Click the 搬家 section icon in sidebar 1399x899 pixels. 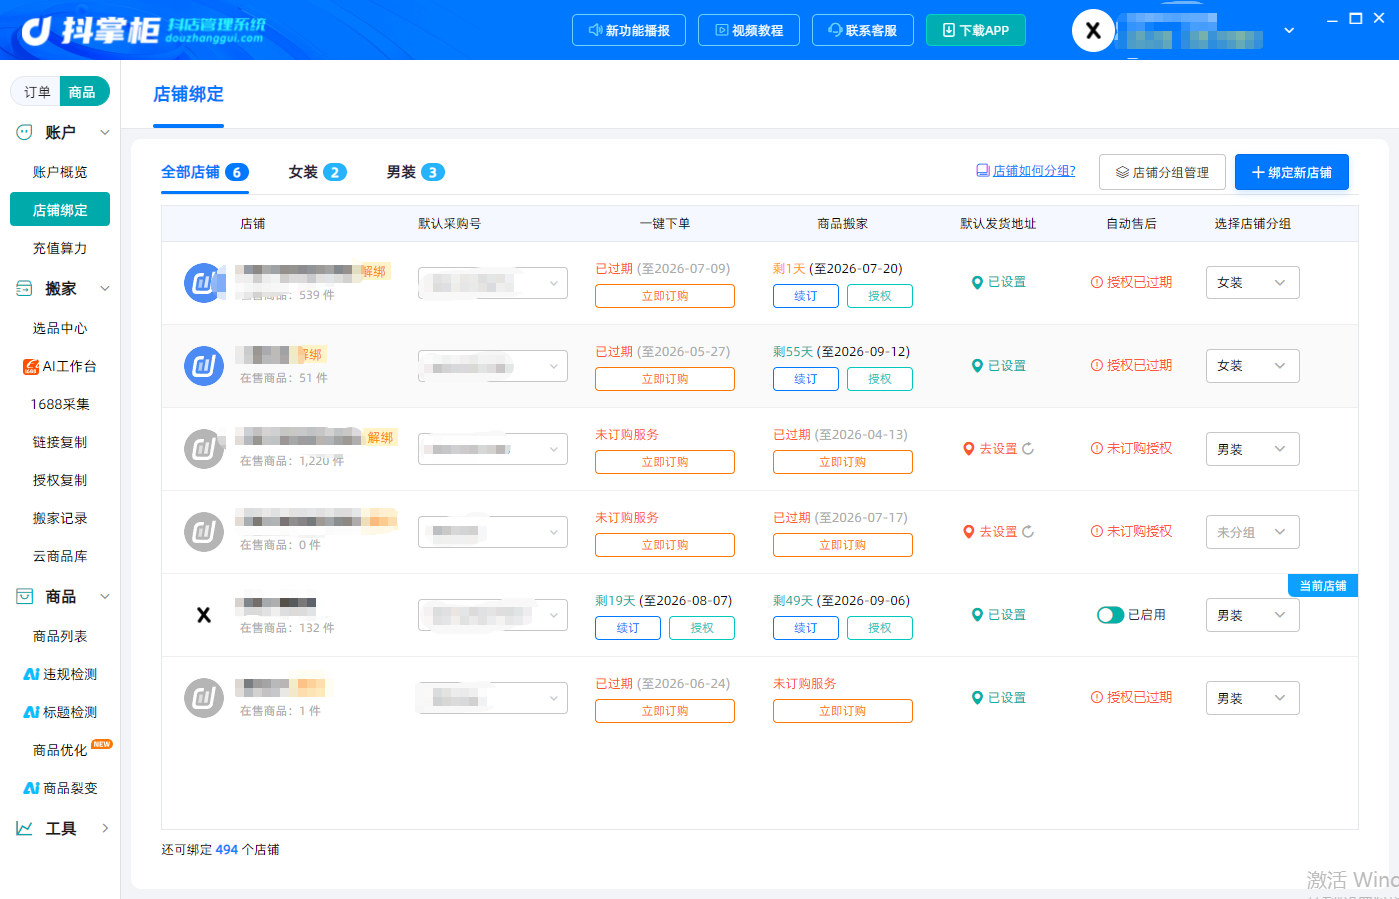(25, 288)
